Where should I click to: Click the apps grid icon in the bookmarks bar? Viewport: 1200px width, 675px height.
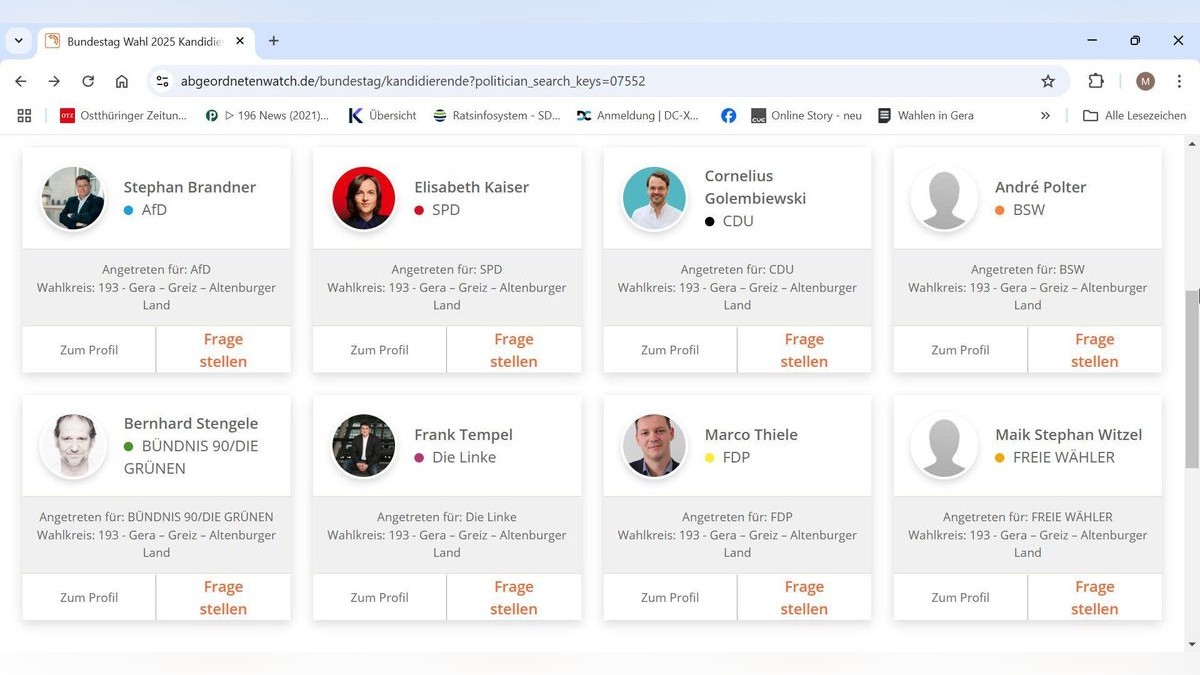pos(24,116)
